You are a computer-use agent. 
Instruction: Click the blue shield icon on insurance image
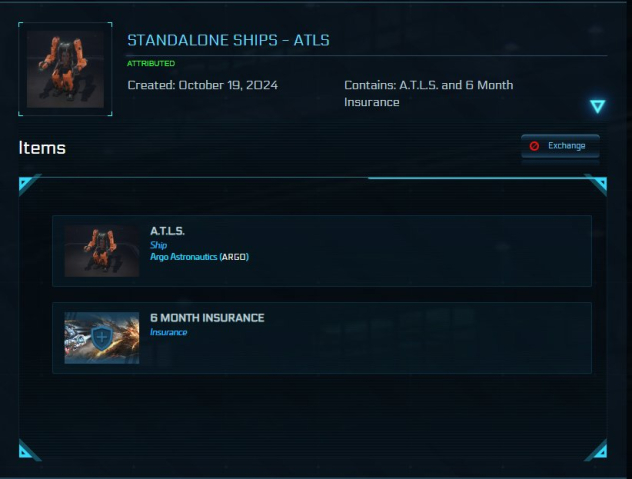(100, 338)
